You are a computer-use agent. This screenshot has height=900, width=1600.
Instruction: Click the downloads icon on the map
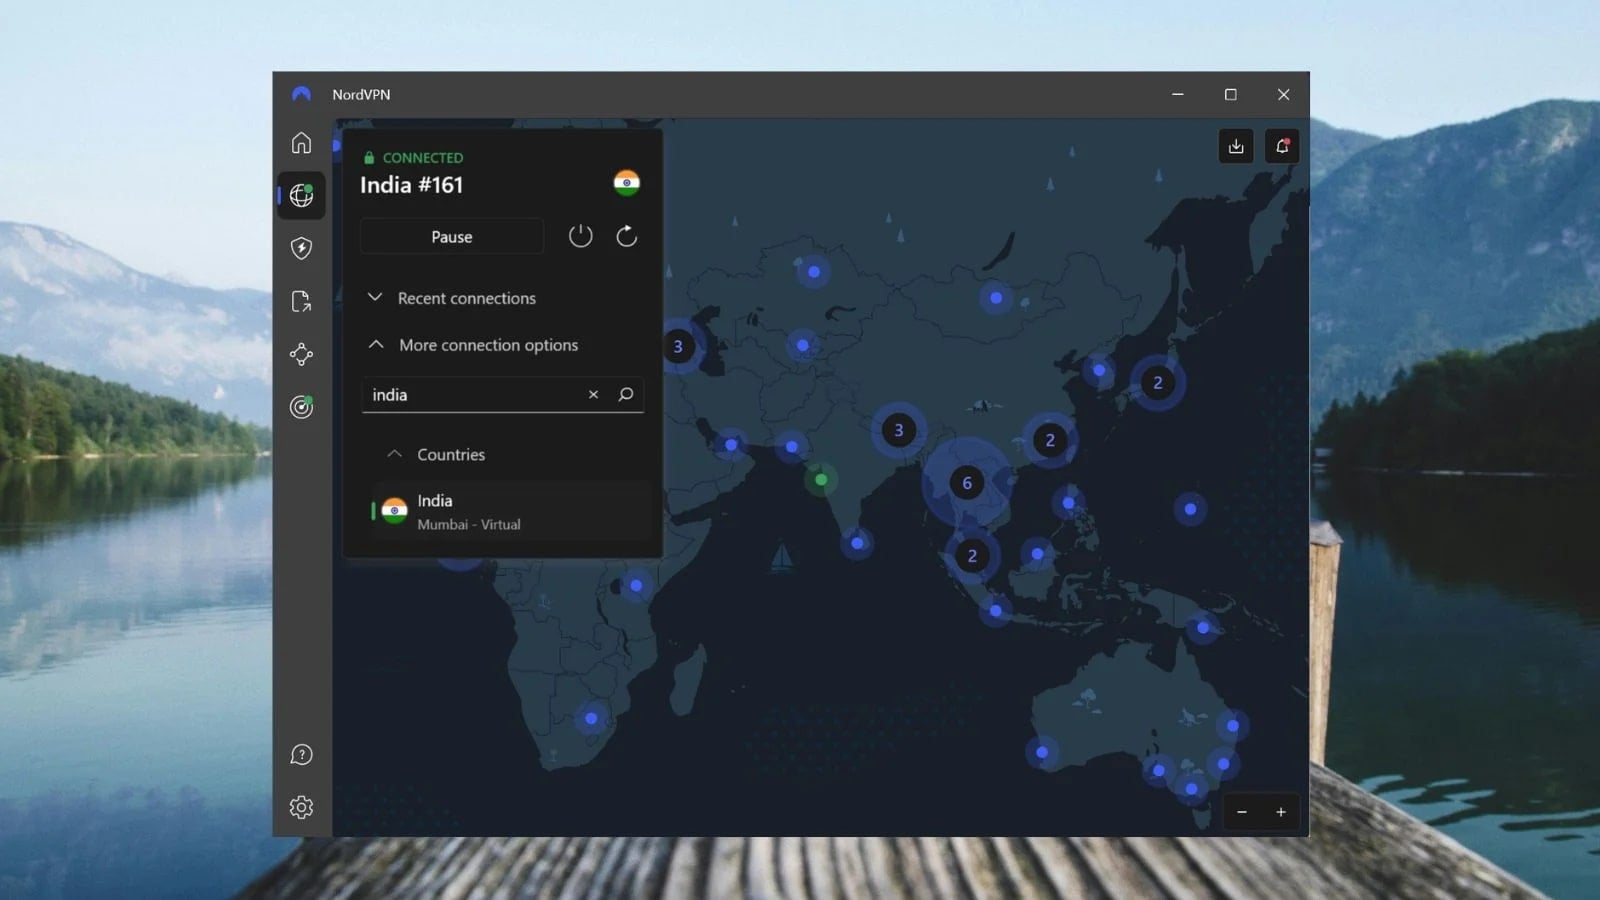point(1236,146)
